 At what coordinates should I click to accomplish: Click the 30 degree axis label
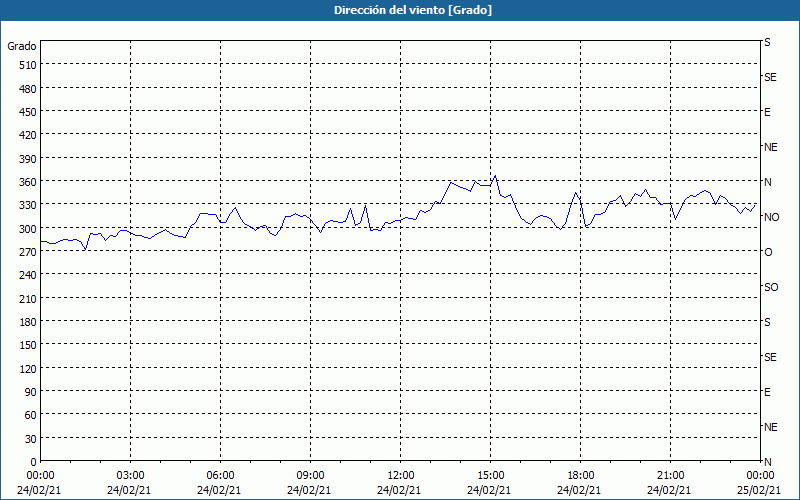[x=31, y=439]
